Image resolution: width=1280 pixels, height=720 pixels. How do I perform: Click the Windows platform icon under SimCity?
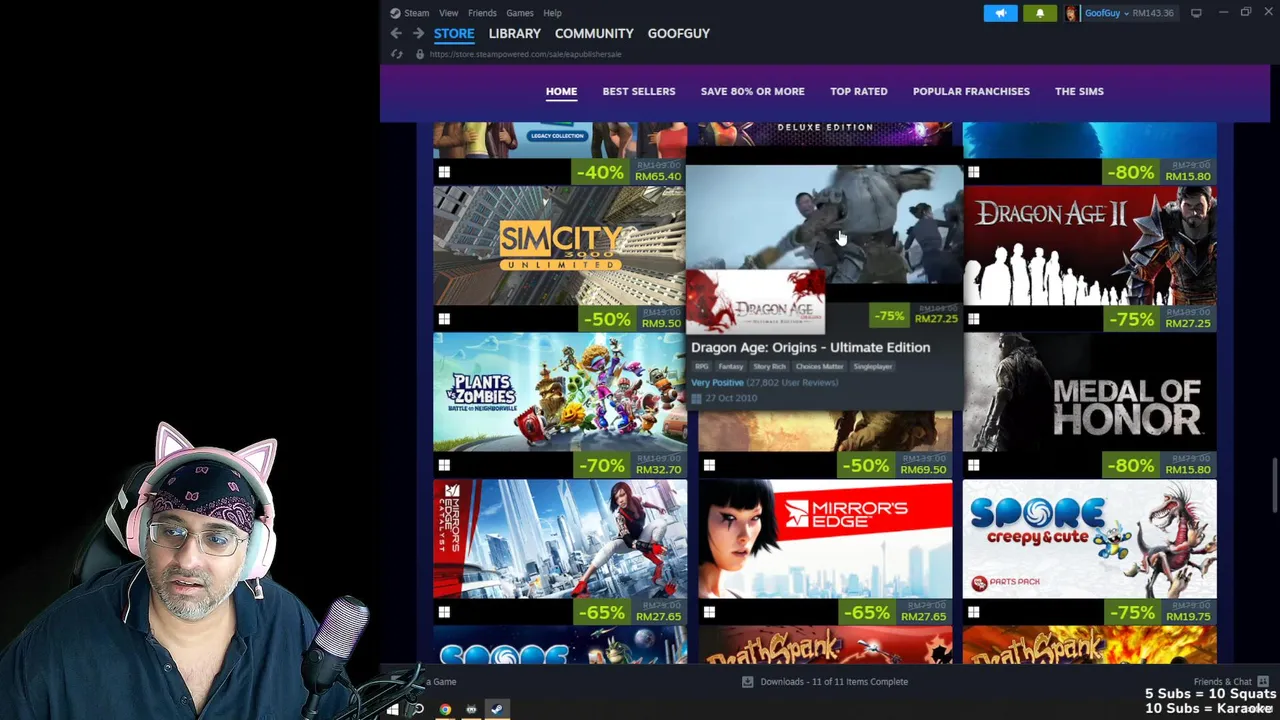(x=444, y=319)
